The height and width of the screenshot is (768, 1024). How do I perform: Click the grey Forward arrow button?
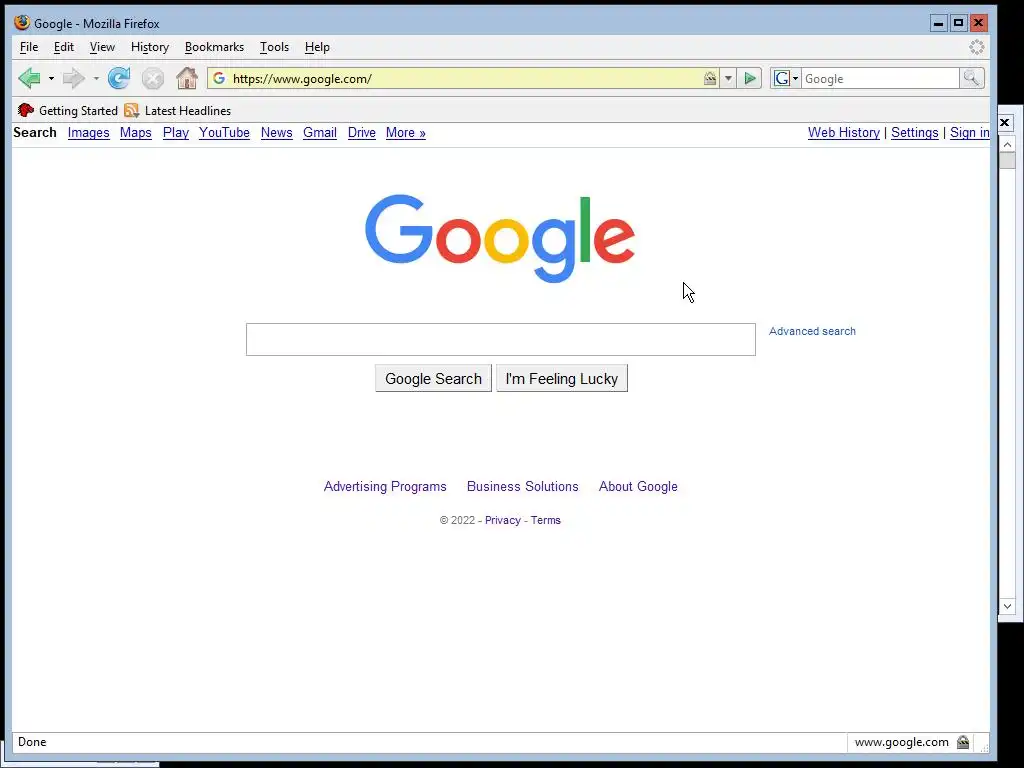74,78
